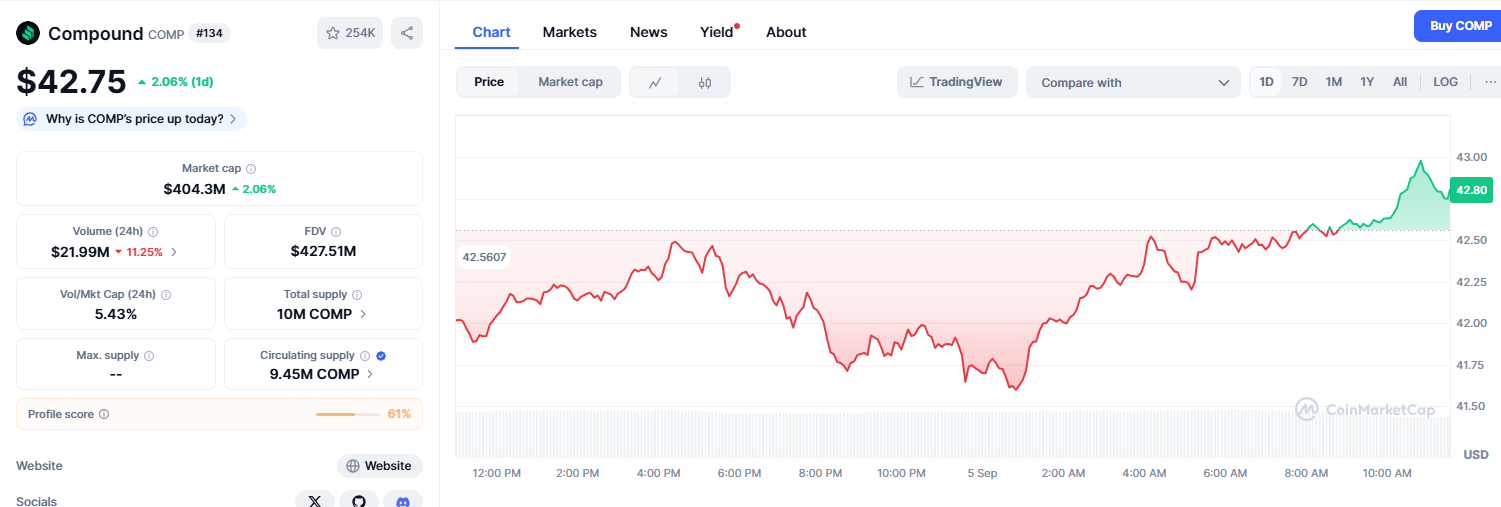Open Market cap info icon

coord(251,169)
